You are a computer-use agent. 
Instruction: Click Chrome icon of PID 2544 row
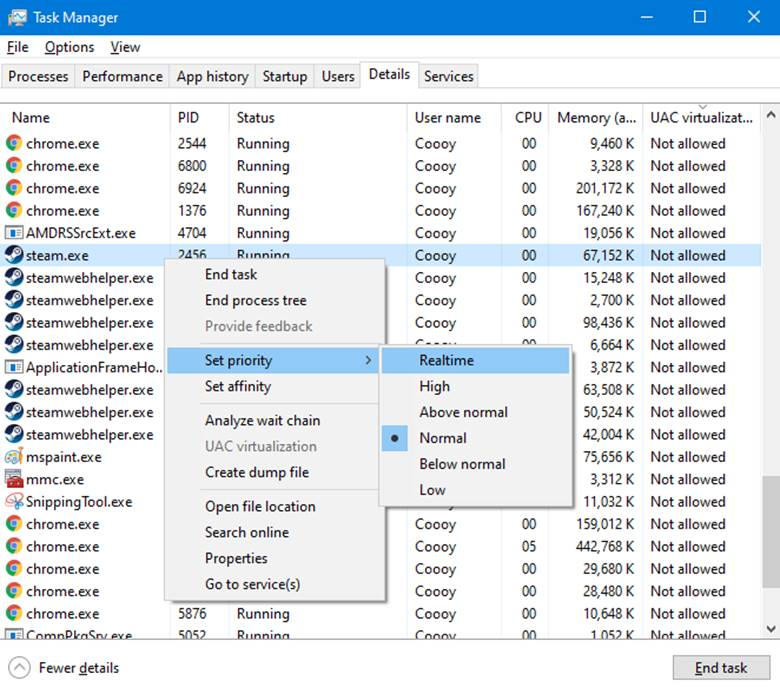(x=14, y=143)
